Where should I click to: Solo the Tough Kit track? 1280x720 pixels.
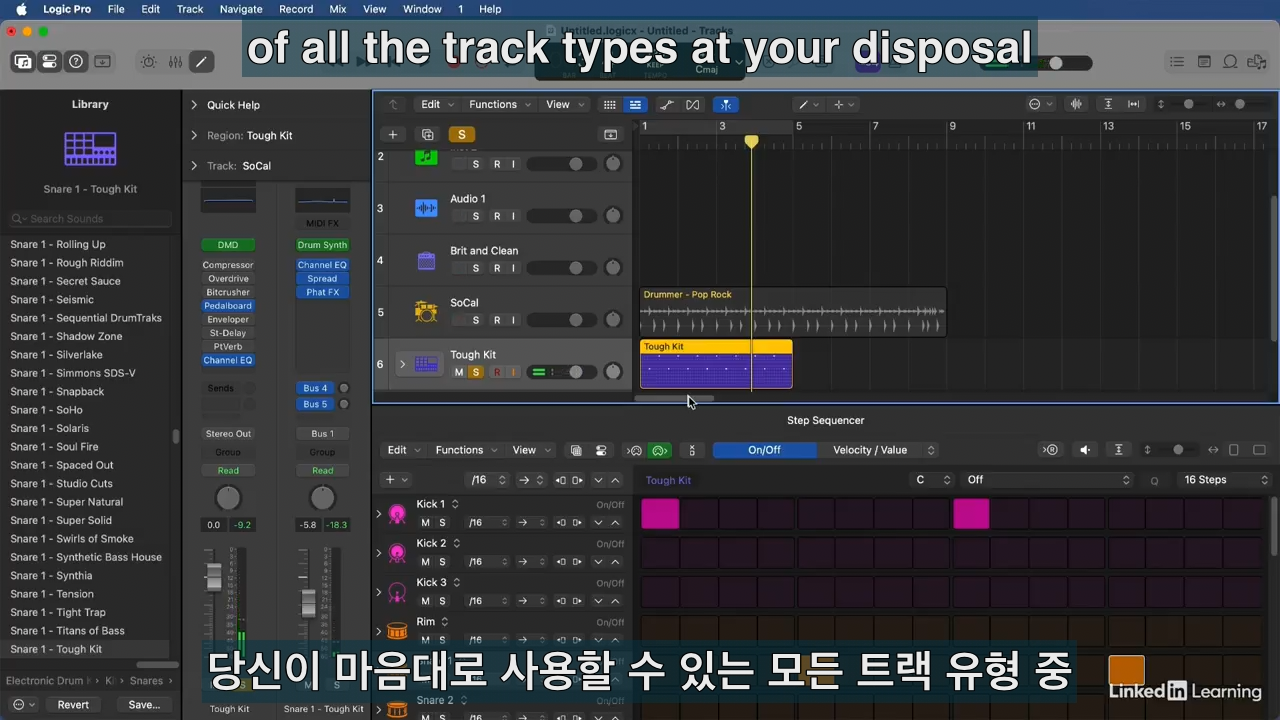(x=476, y=372)
